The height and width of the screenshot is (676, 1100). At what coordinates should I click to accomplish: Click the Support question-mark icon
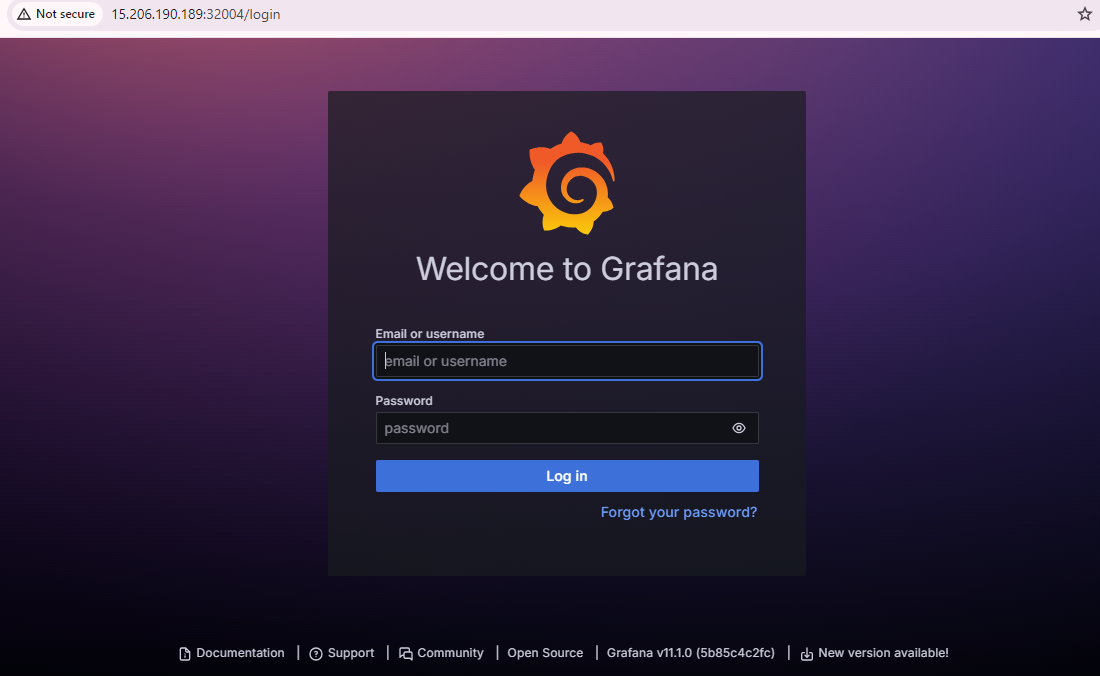[x=316, y=654]
